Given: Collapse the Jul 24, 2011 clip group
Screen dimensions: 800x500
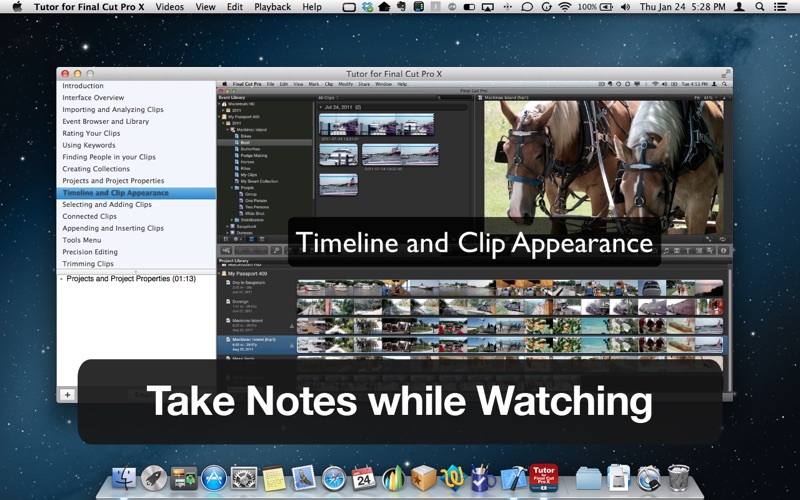Looking at the screenshot, I should pos(321,107).
